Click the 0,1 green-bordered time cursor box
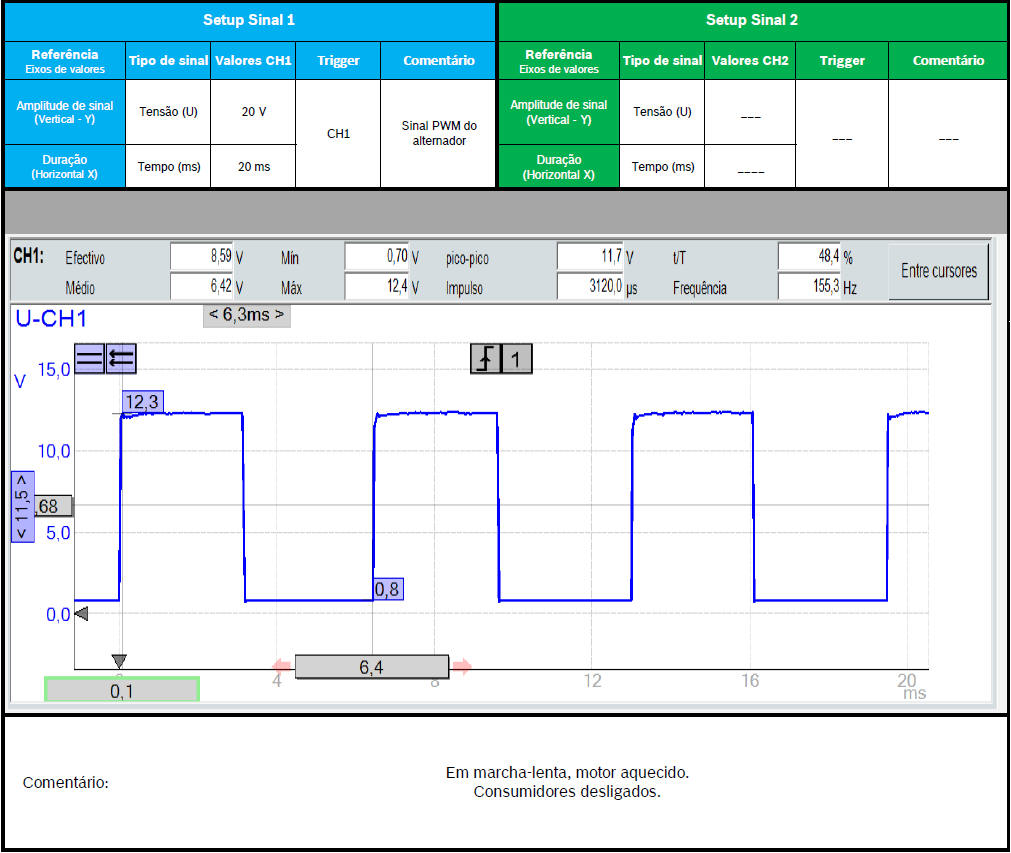This screenshot has width=1011, height=853. (x=122, y=689)
